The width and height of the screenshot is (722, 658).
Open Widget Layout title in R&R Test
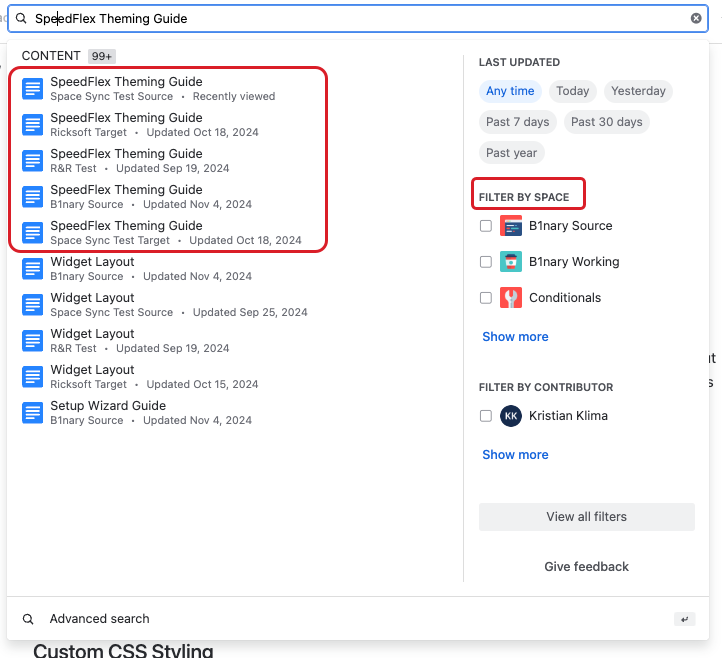tap(92, 333)
